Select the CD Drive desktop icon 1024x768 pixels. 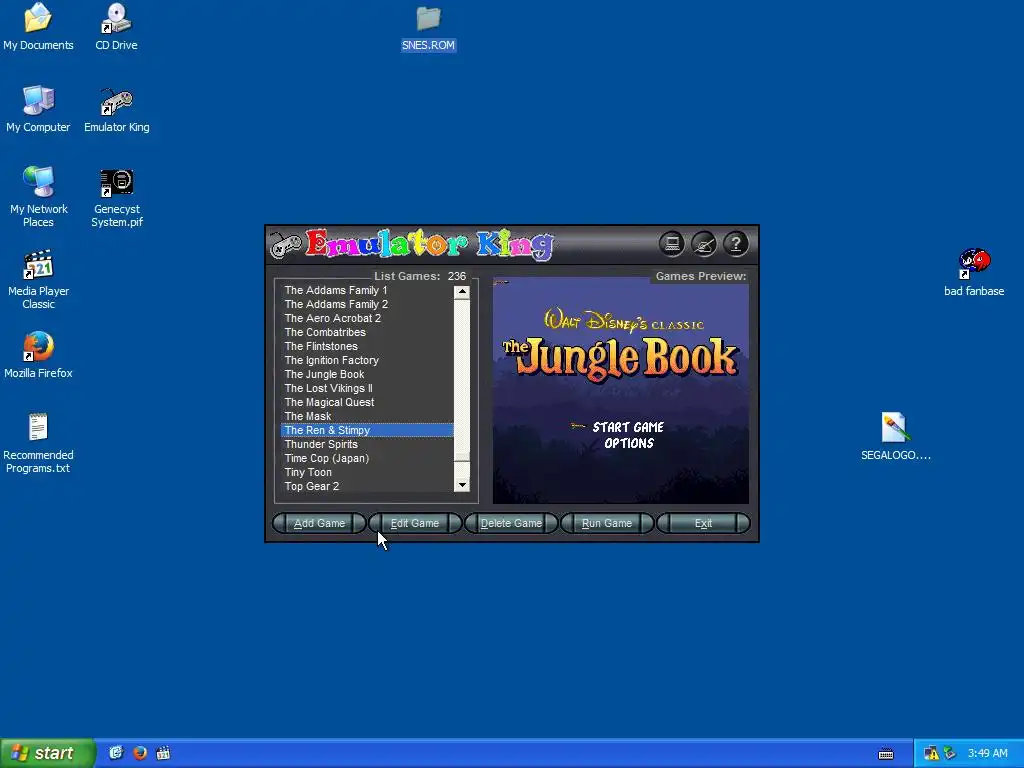[116, 27]
